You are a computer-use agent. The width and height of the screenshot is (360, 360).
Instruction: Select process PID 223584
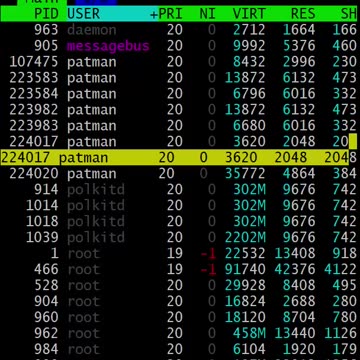(180, 94)
